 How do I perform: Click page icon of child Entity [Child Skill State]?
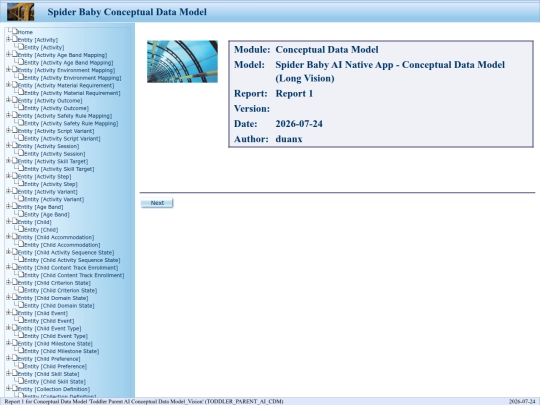tap(21, 380)
